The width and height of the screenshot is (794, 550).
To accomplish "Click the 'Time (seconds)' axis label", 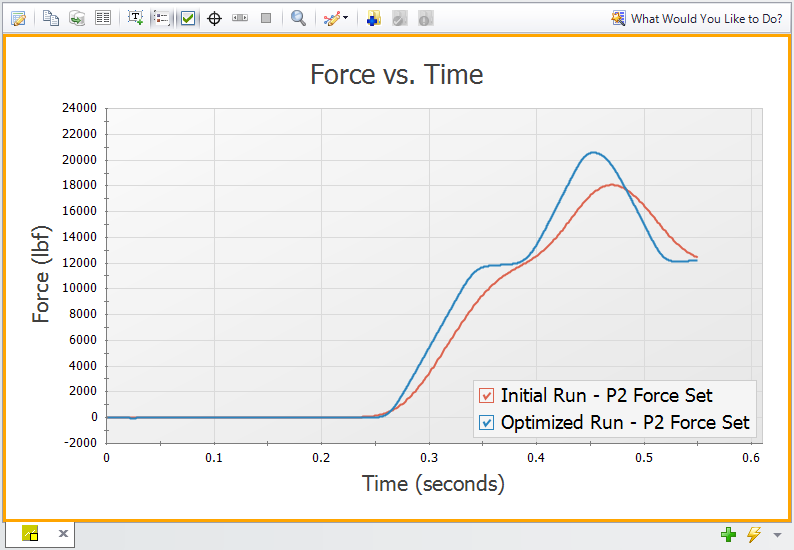I will pyautogui.click(x=433, y=484).
